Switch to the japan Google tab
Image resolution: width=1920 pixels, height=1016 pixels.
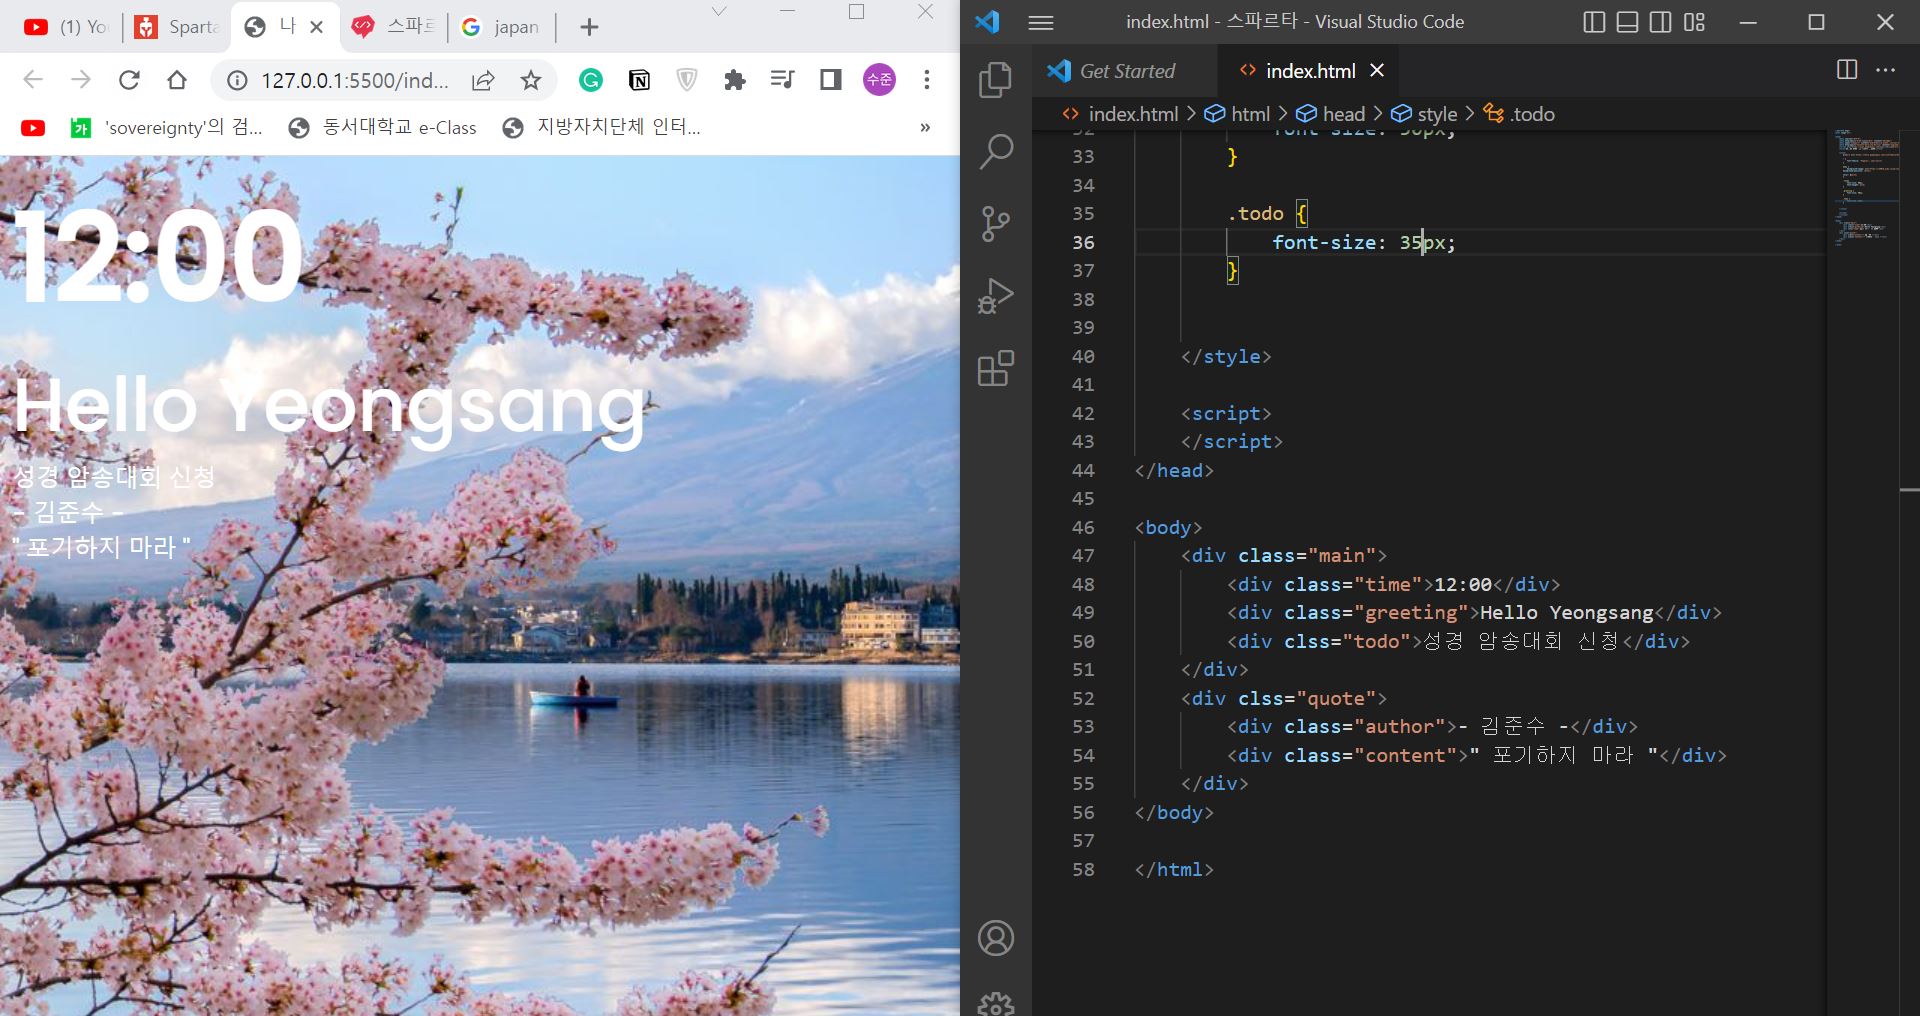click(501, 27)
